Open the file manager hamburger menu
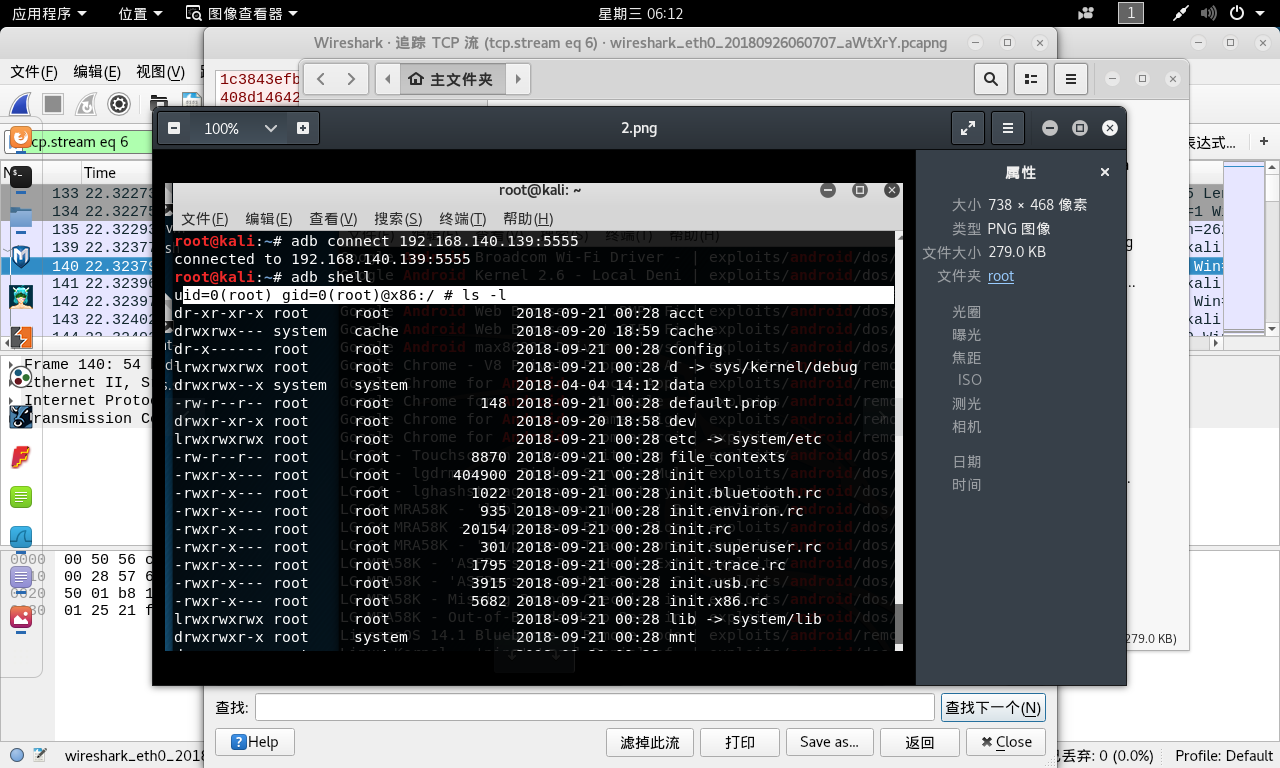Image resolution: width=1280 pixels, height=768 pixels. [x=1070, y=79]
